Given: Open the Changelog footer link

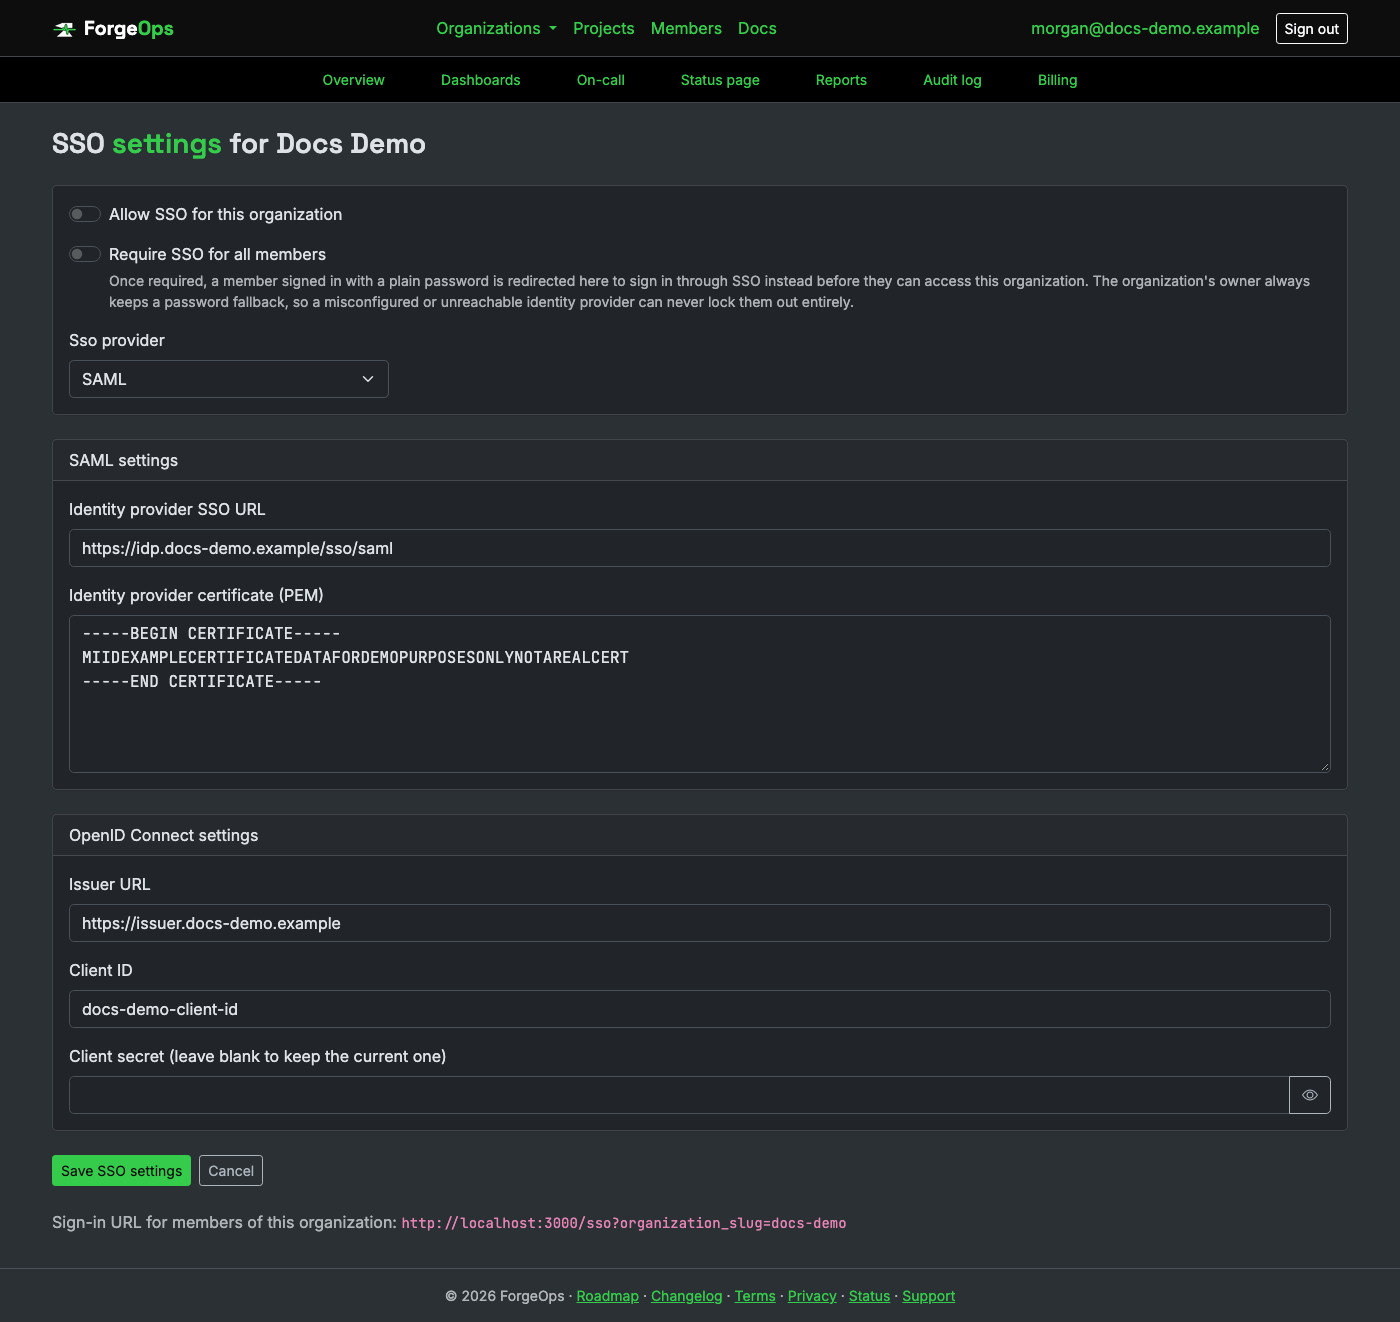Looking at the screenshot, I should 686,1296.
